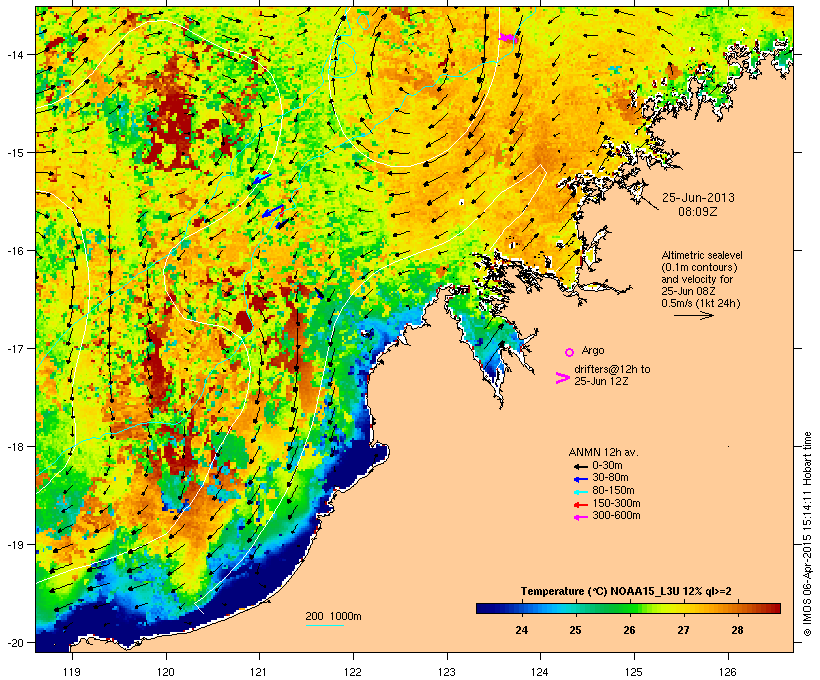Click longitude axis label 120

click(x=166, y=672)
